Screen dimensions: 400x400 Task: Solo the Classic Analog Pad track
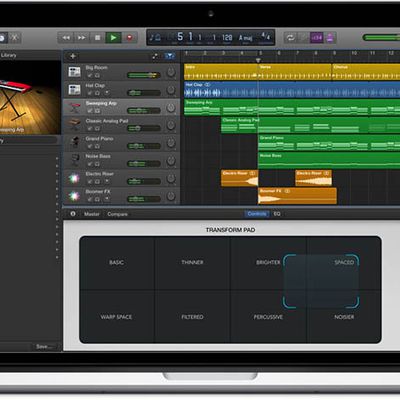coord(97,128)
